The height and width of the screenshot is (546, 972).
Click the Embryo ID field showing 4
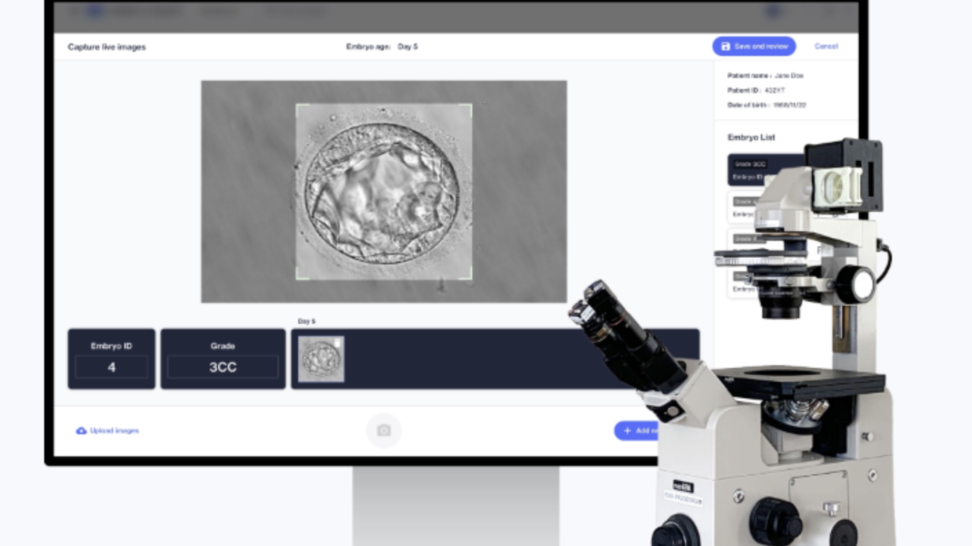tap(111, 367)
